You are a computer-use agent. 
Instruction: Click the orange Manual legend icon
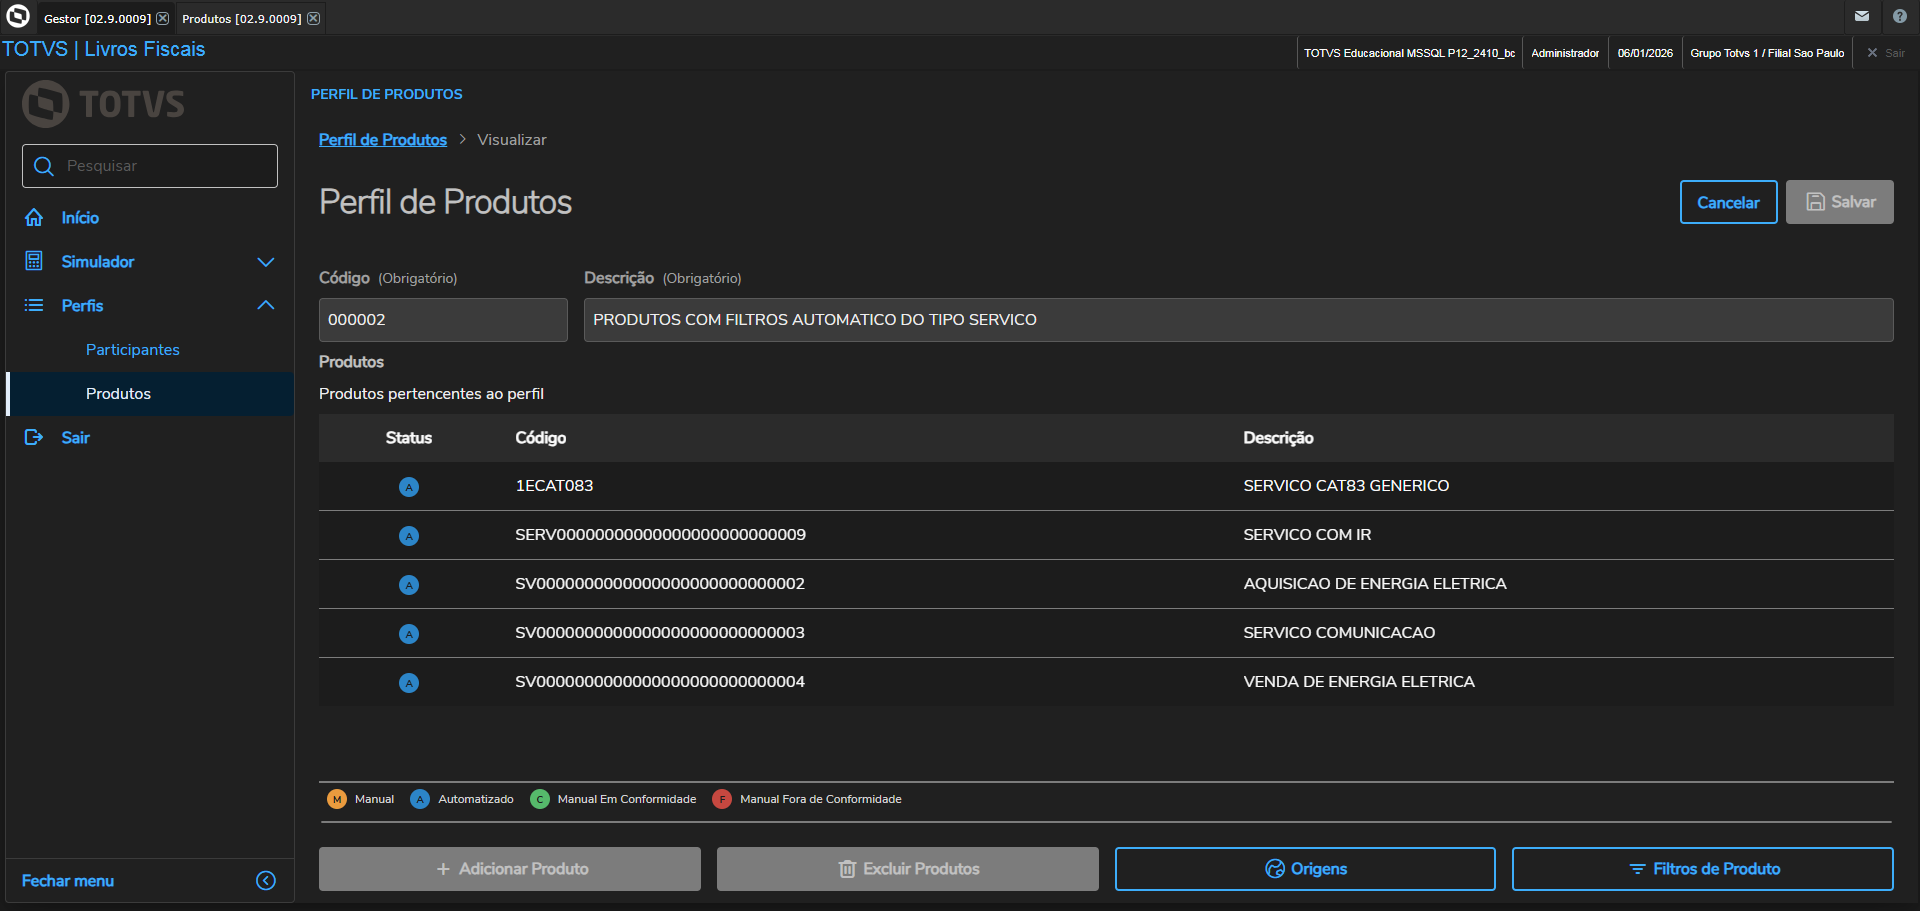(337, 799)
